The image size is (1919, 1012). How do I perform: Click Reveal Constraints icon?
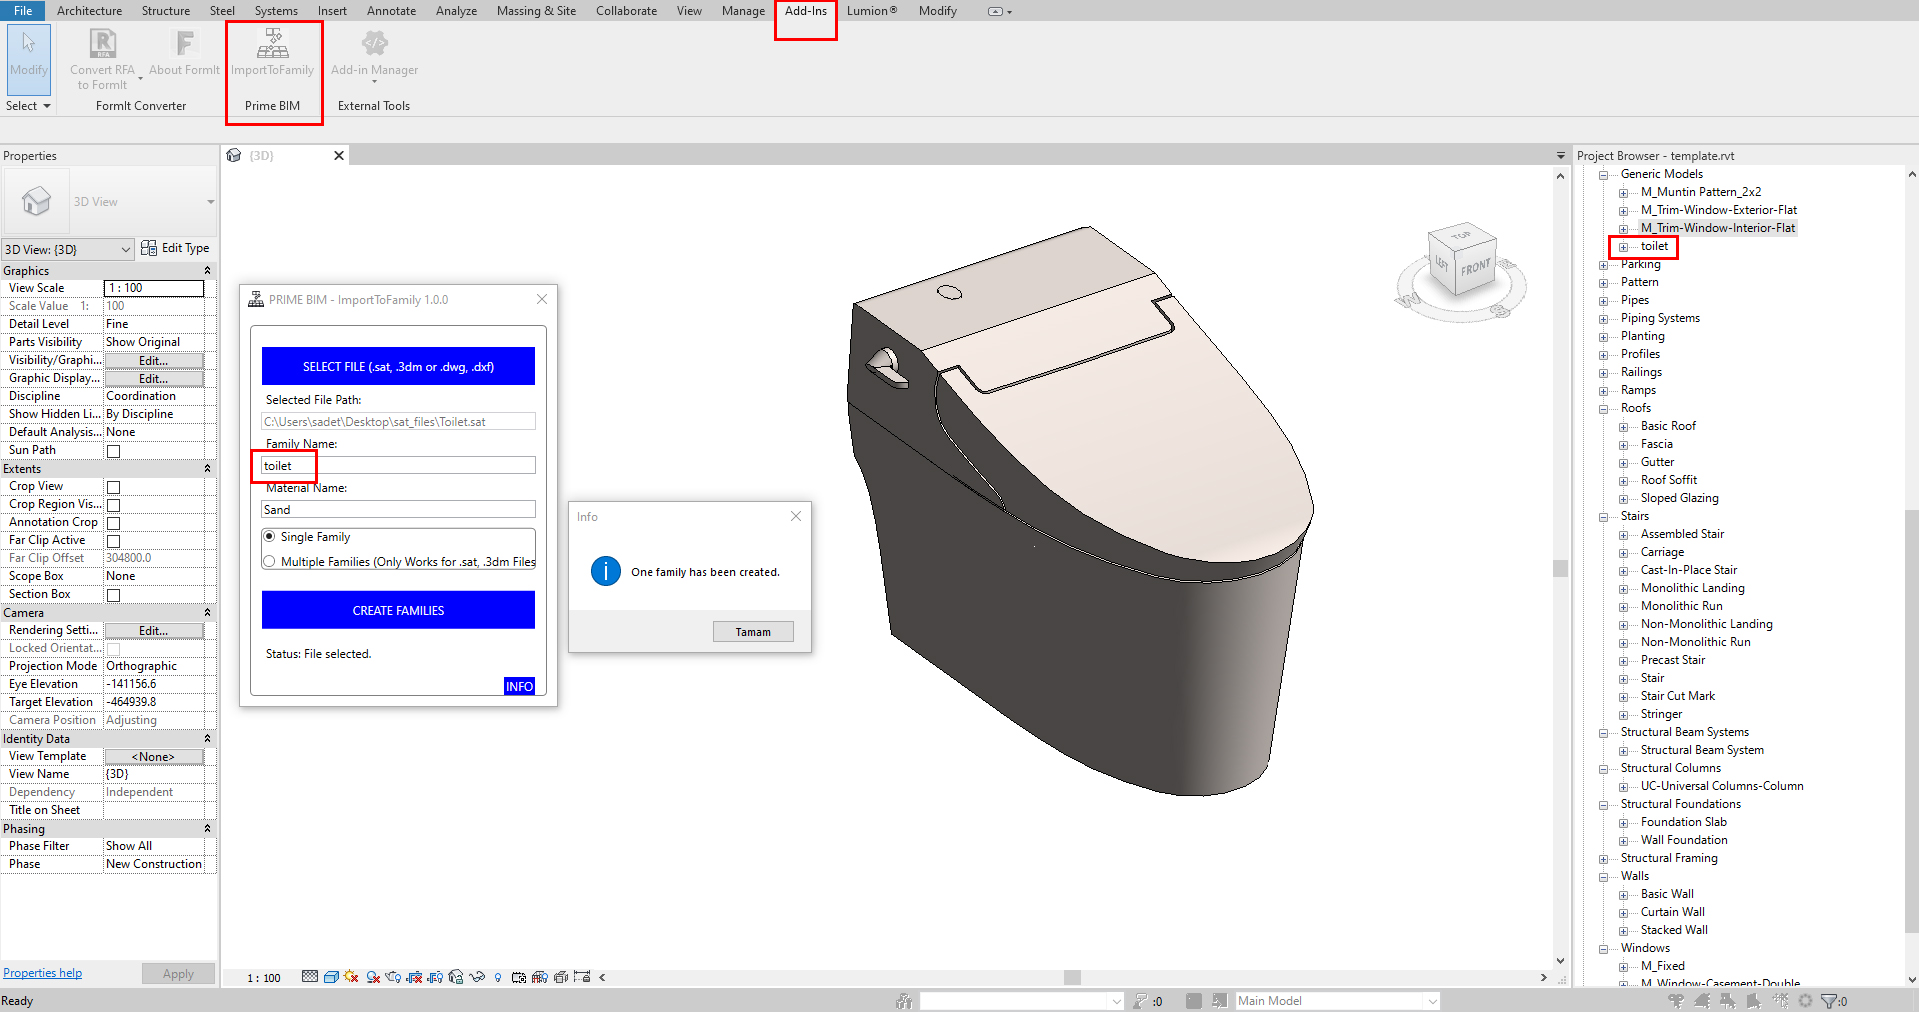tap(582, 977)
